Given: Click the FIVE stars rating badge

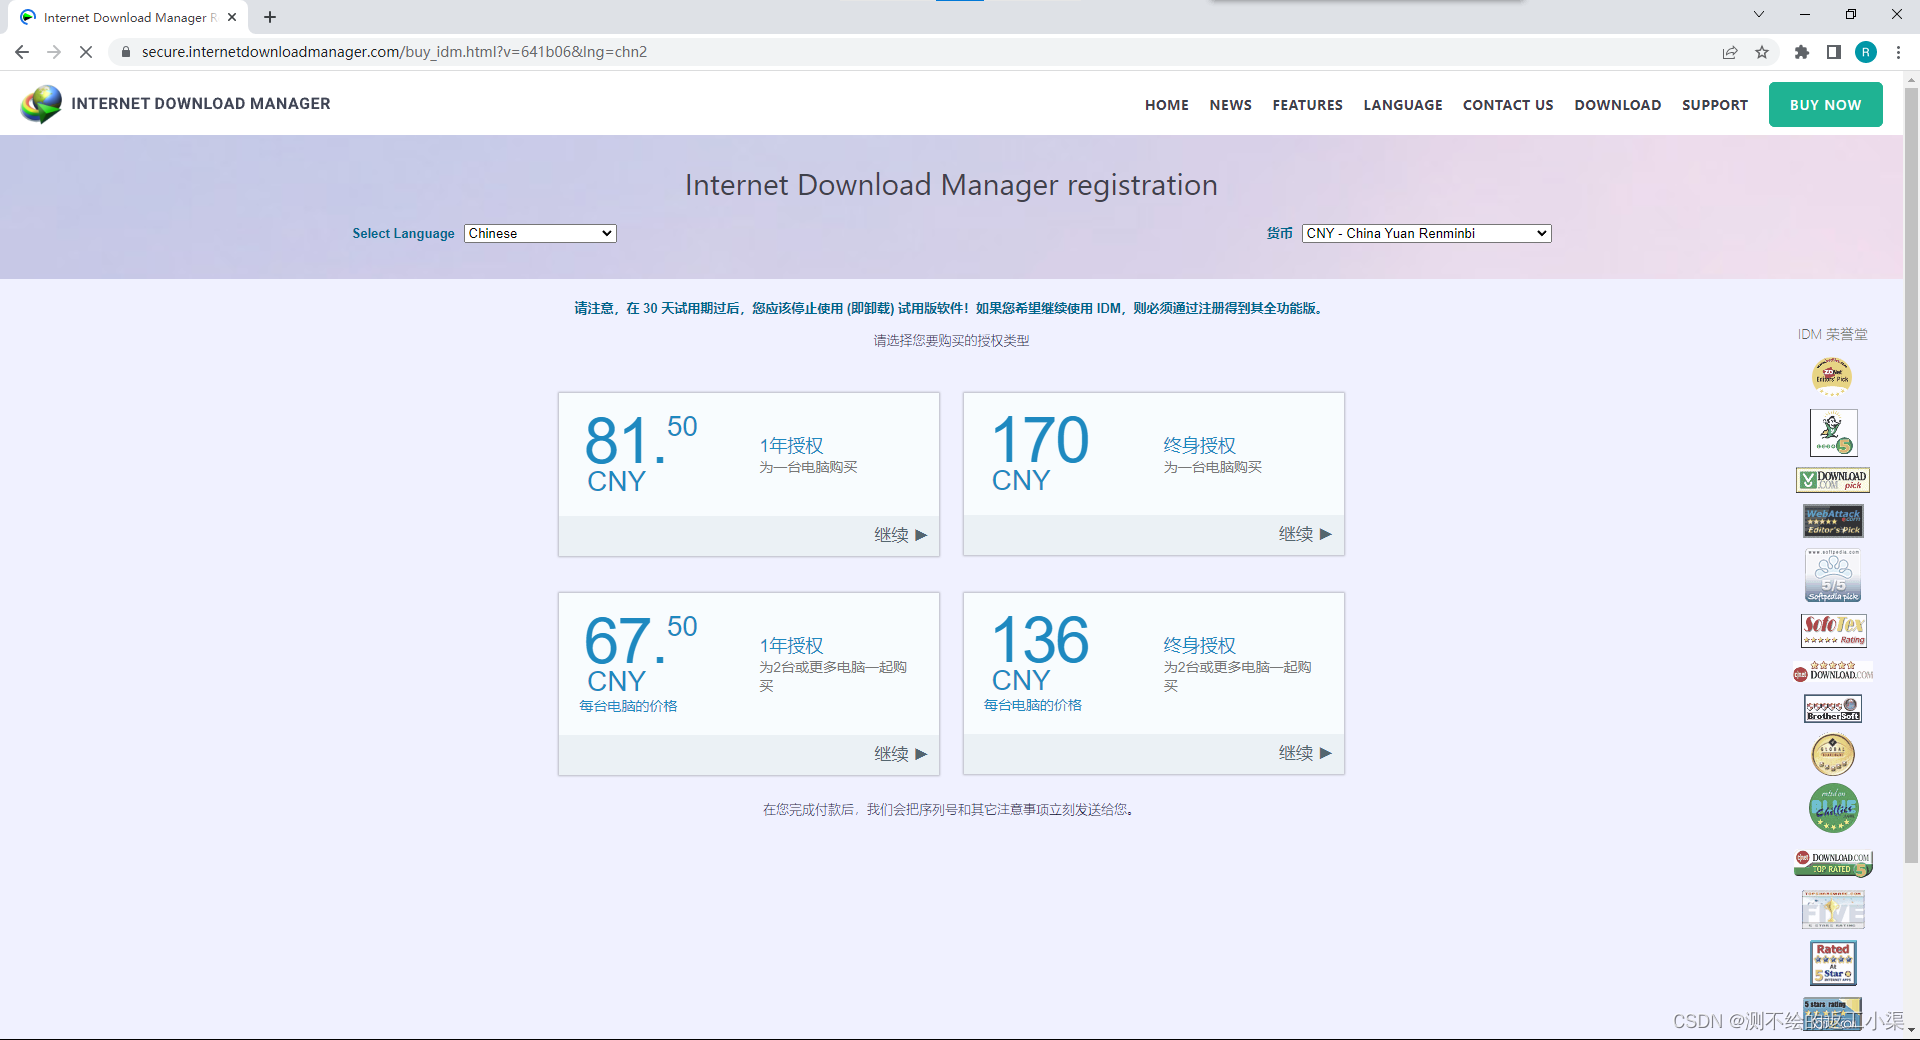Looking at the screenshot, I should tap(1833, 910).
